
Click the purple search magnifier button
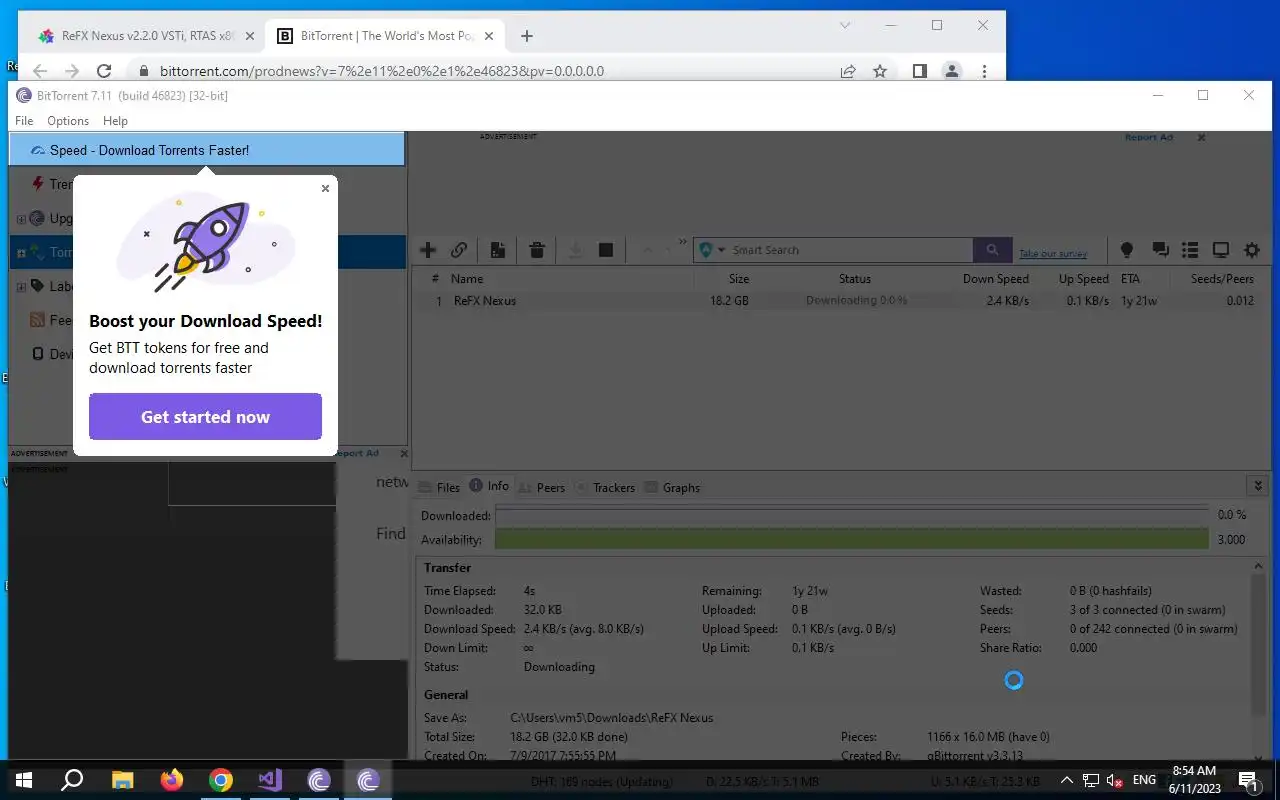[x=992, y=250]
